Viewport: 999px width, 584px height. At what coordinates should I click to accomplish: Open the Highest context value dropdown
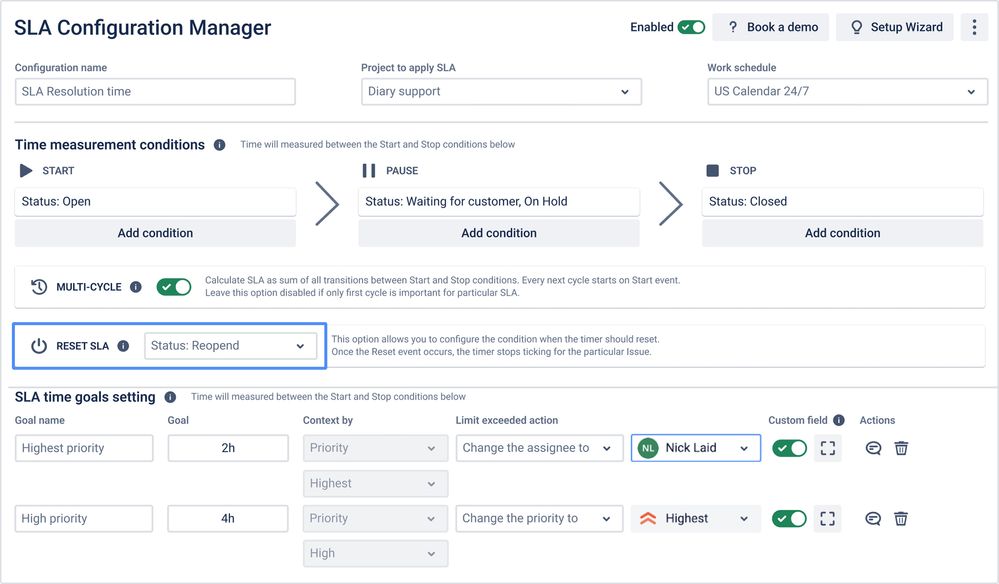click(375, 483)
